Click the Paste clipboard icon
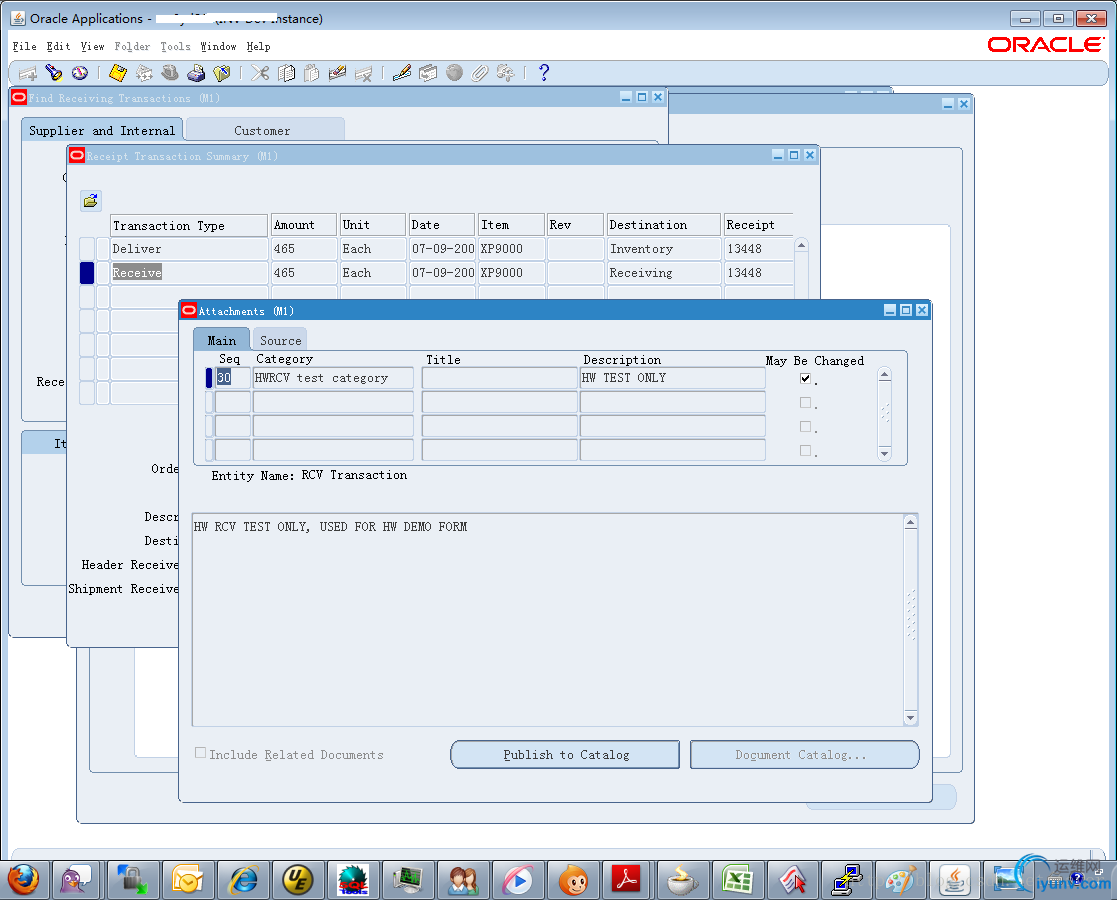Screen dimensions: 1117x900 tap(311, 73)
